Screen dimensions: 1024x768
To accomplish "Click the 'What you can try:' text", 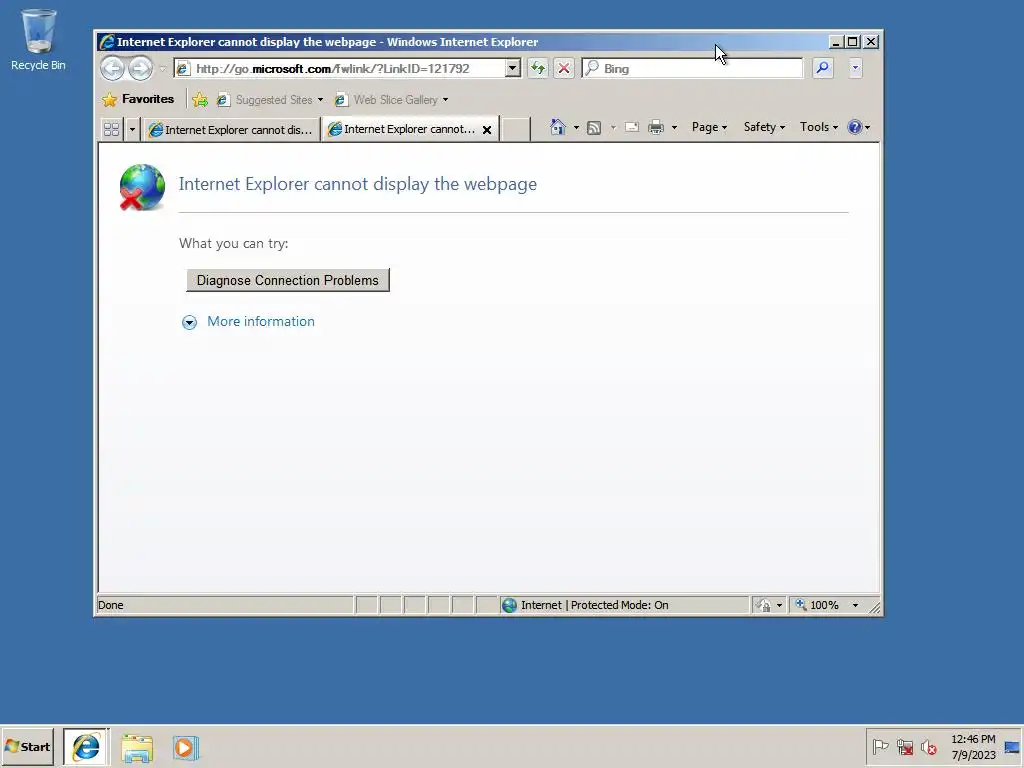I will [x=233, y=244].
